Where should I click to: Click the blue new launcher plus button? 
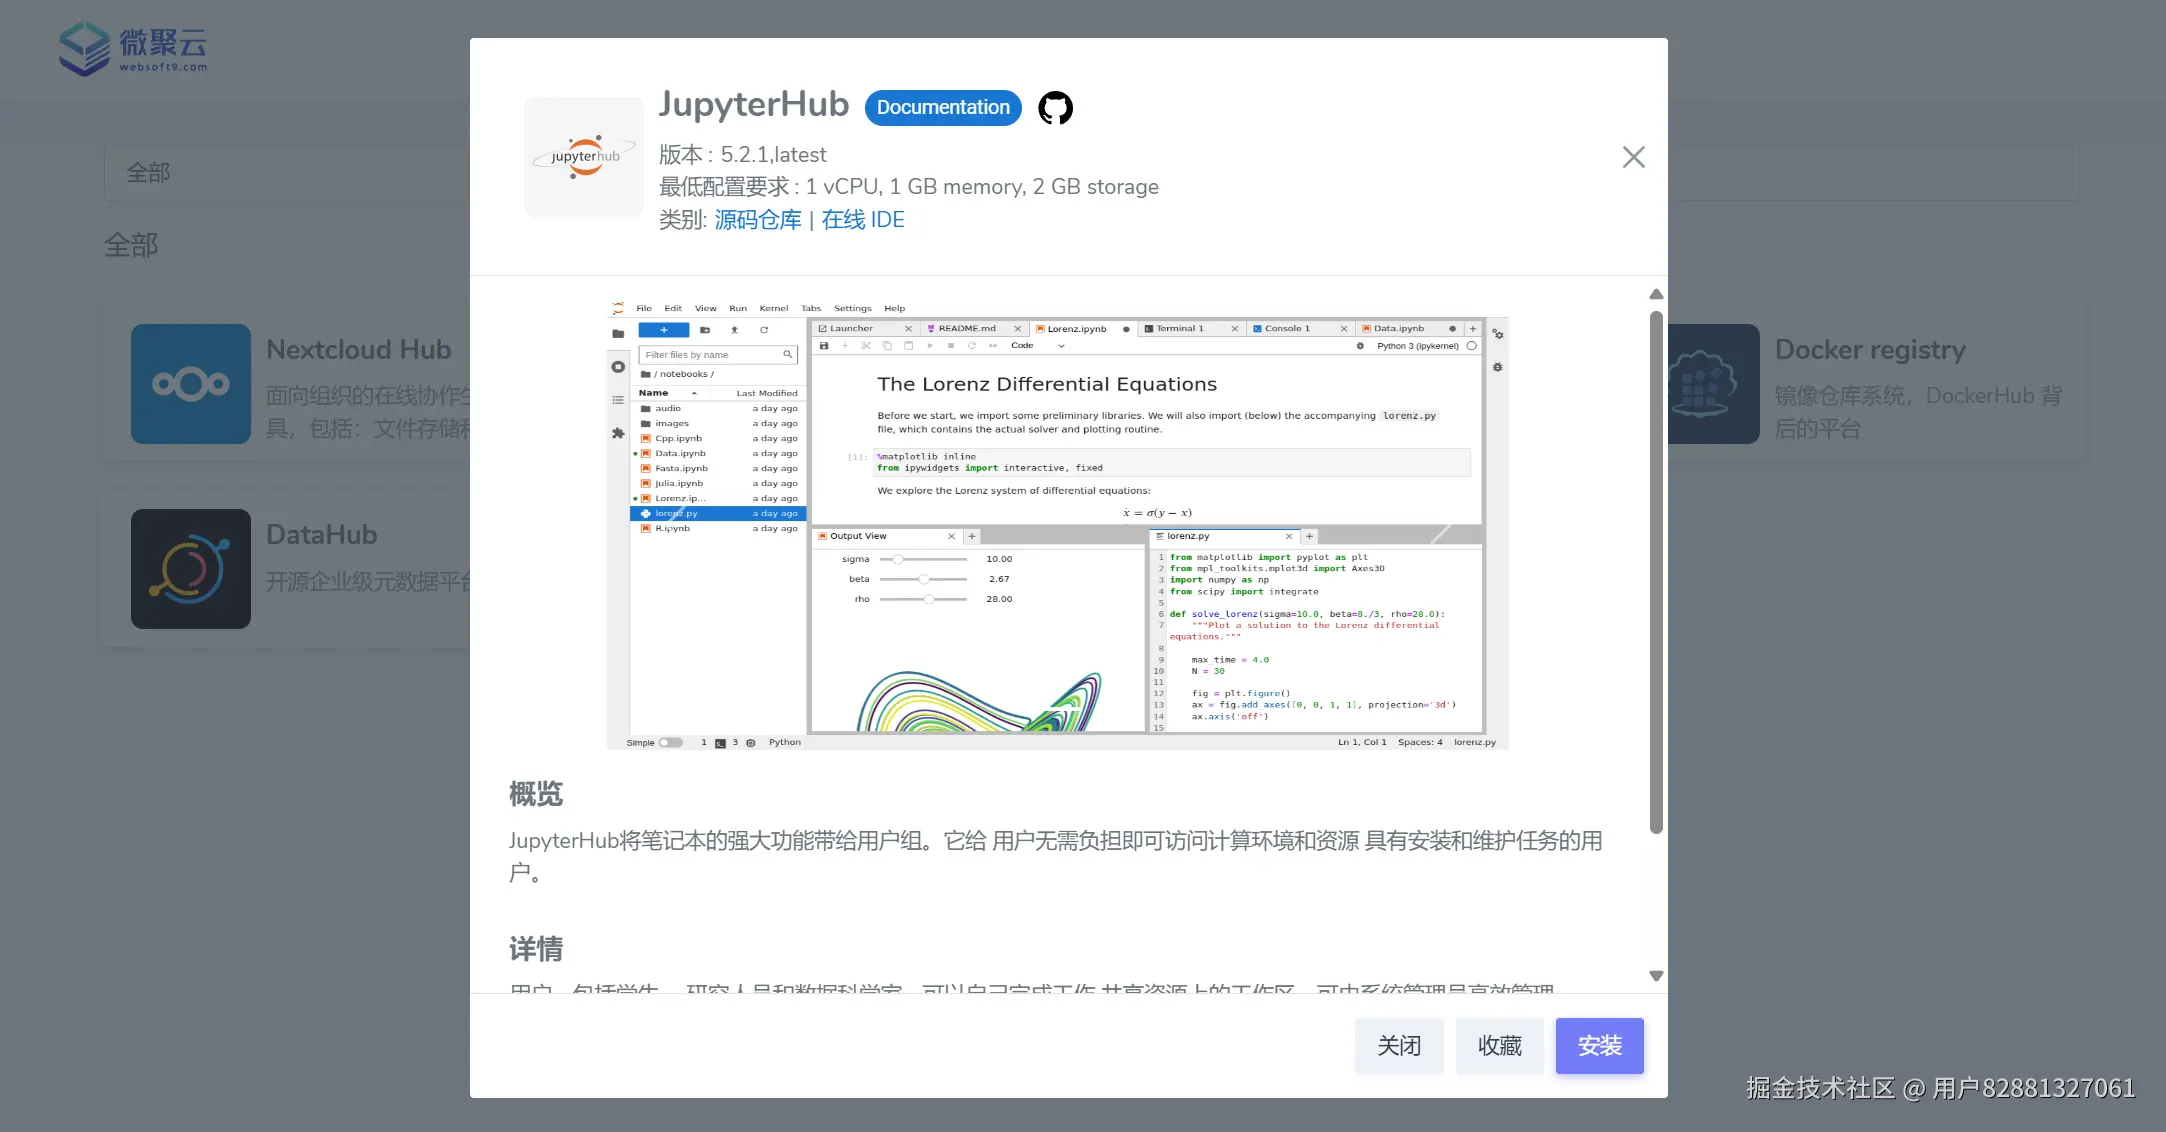[x=664, y=330]
